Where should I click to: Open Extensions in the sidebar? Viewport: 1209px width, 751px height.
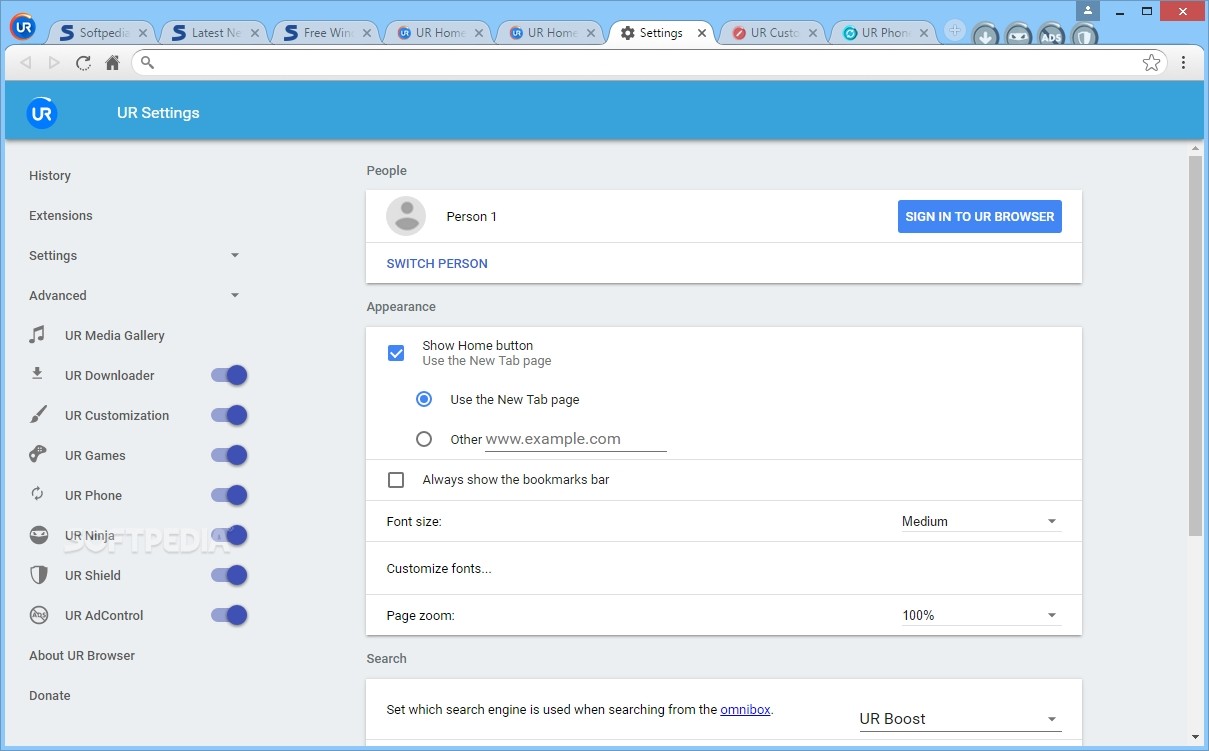61,215
